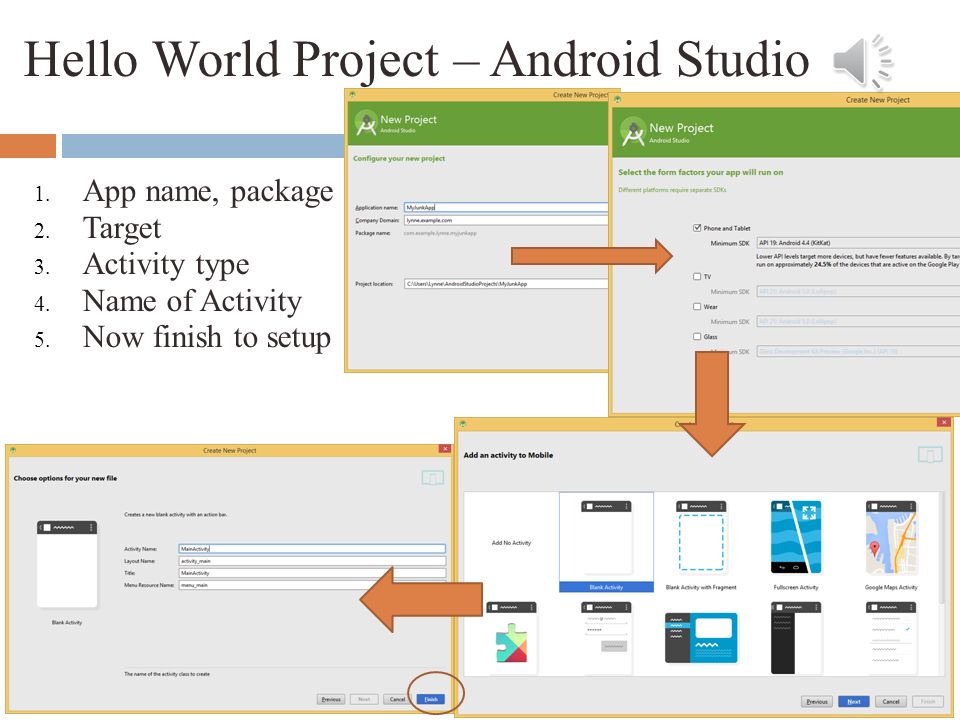
Task: Click 'Select the form factors' heading text
Action: click(x=700, y=172)
